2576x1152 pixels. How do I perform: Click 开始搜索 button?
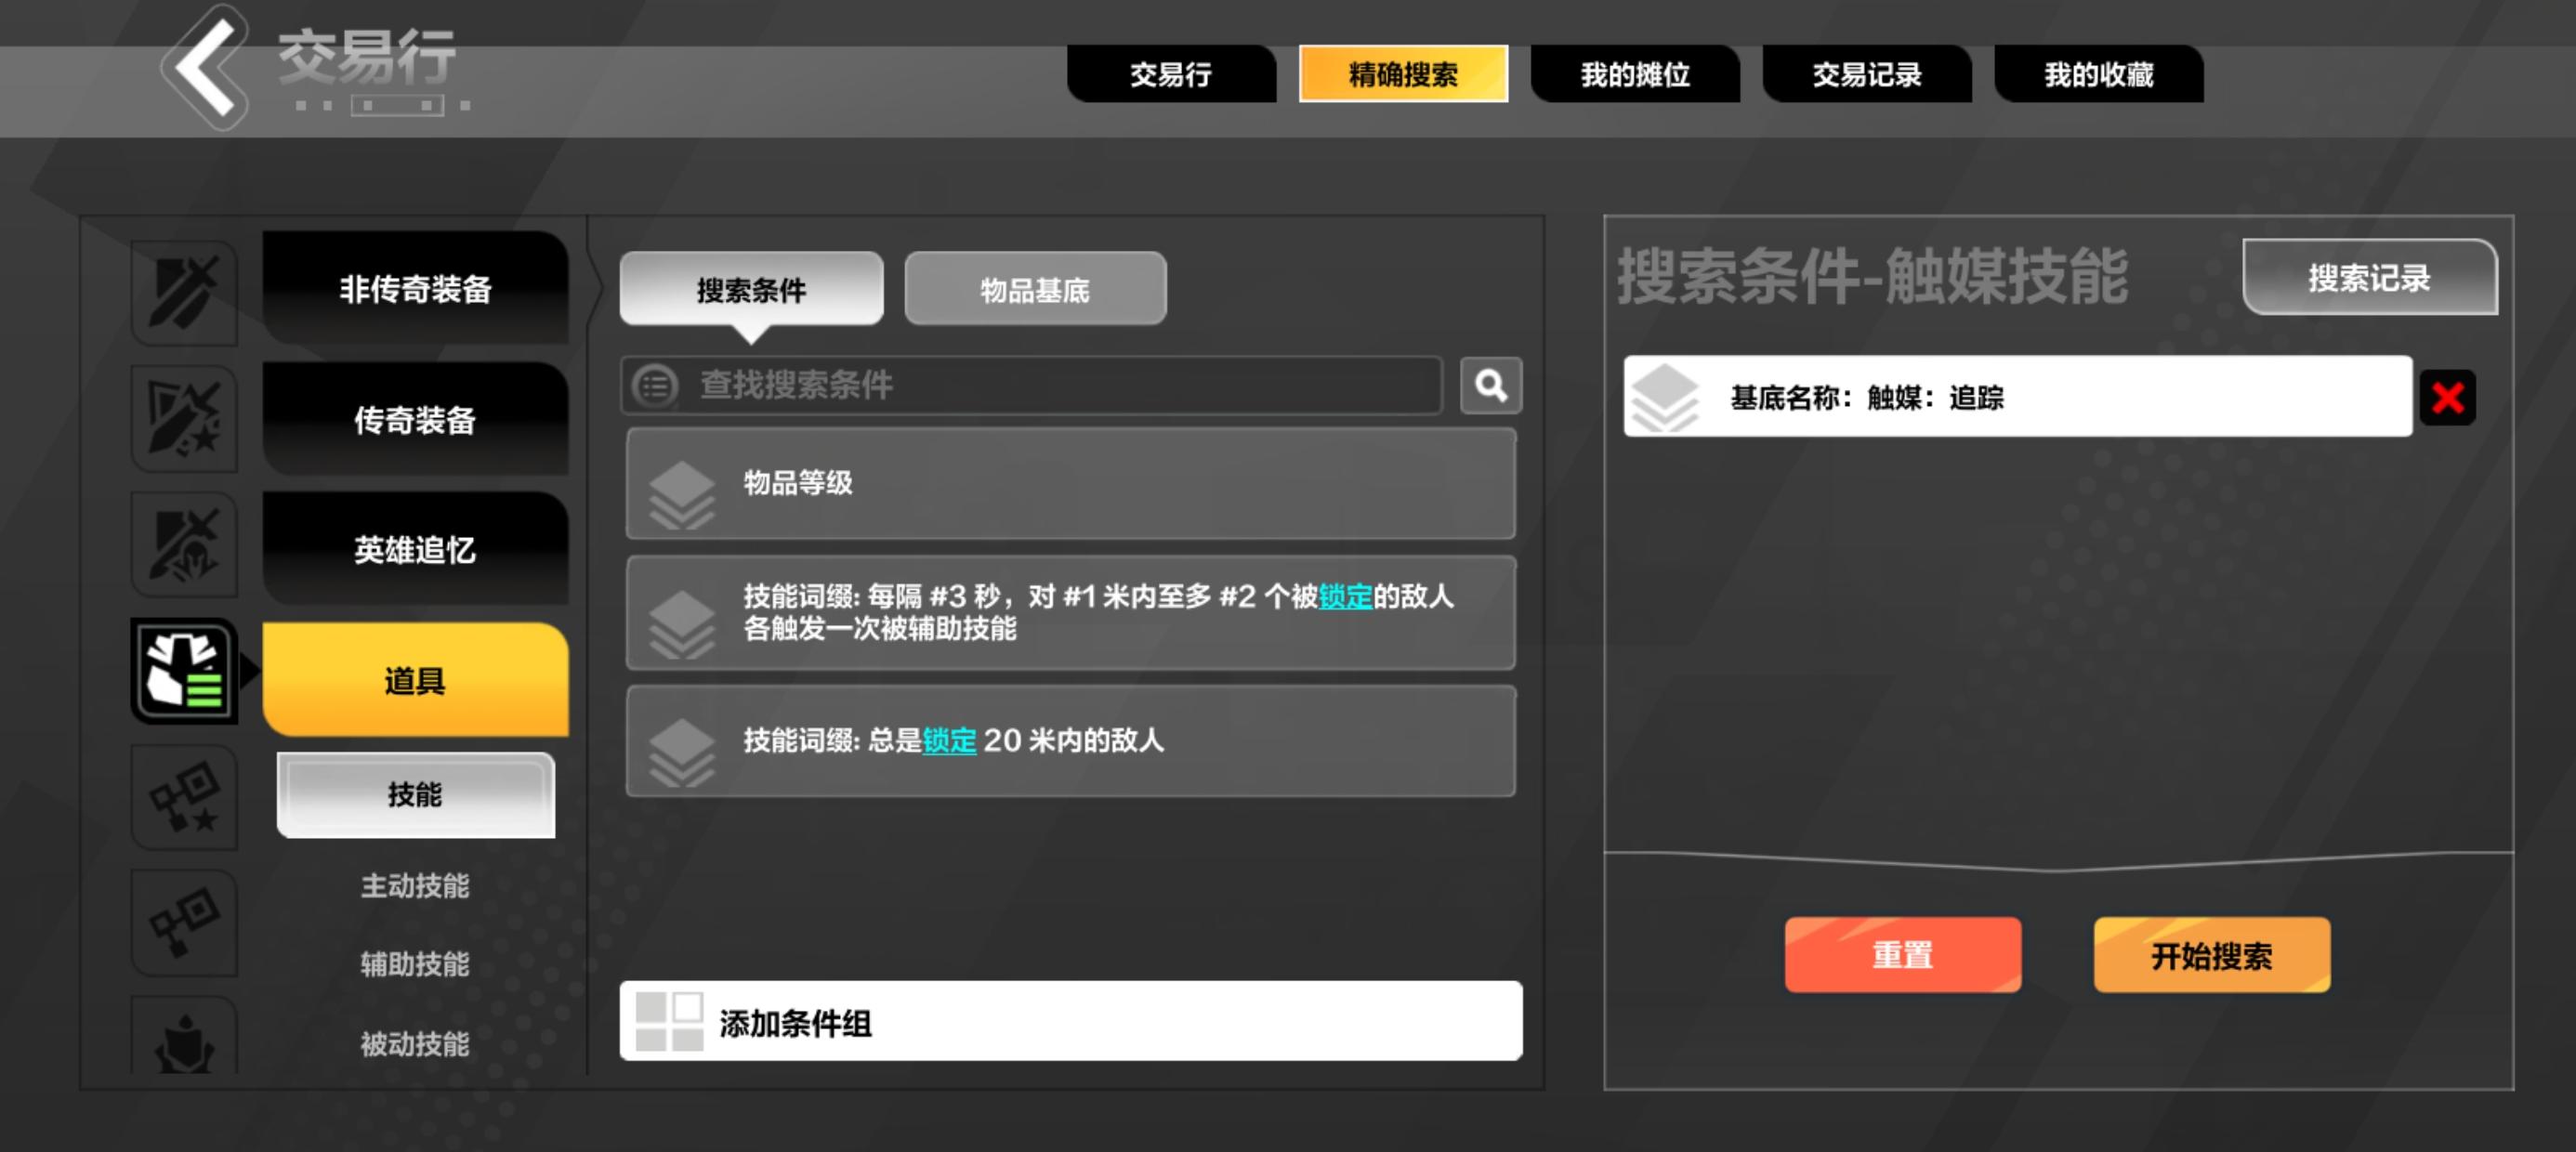(2211, 955)
